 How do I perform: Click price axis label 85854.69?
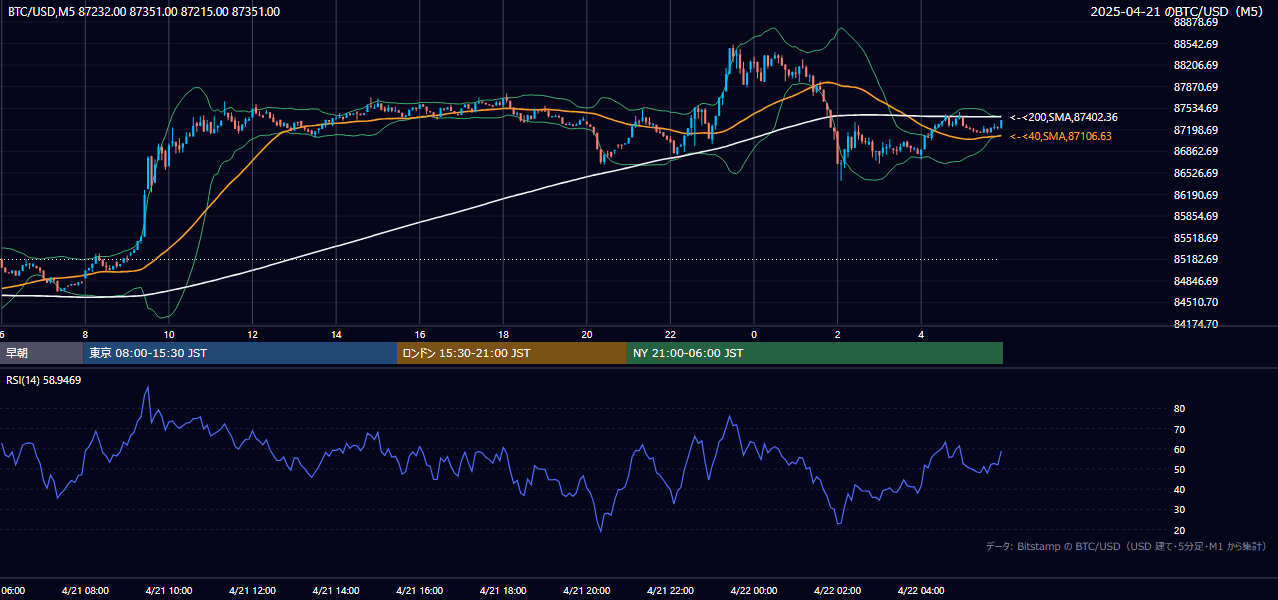tap(1196, 216)
